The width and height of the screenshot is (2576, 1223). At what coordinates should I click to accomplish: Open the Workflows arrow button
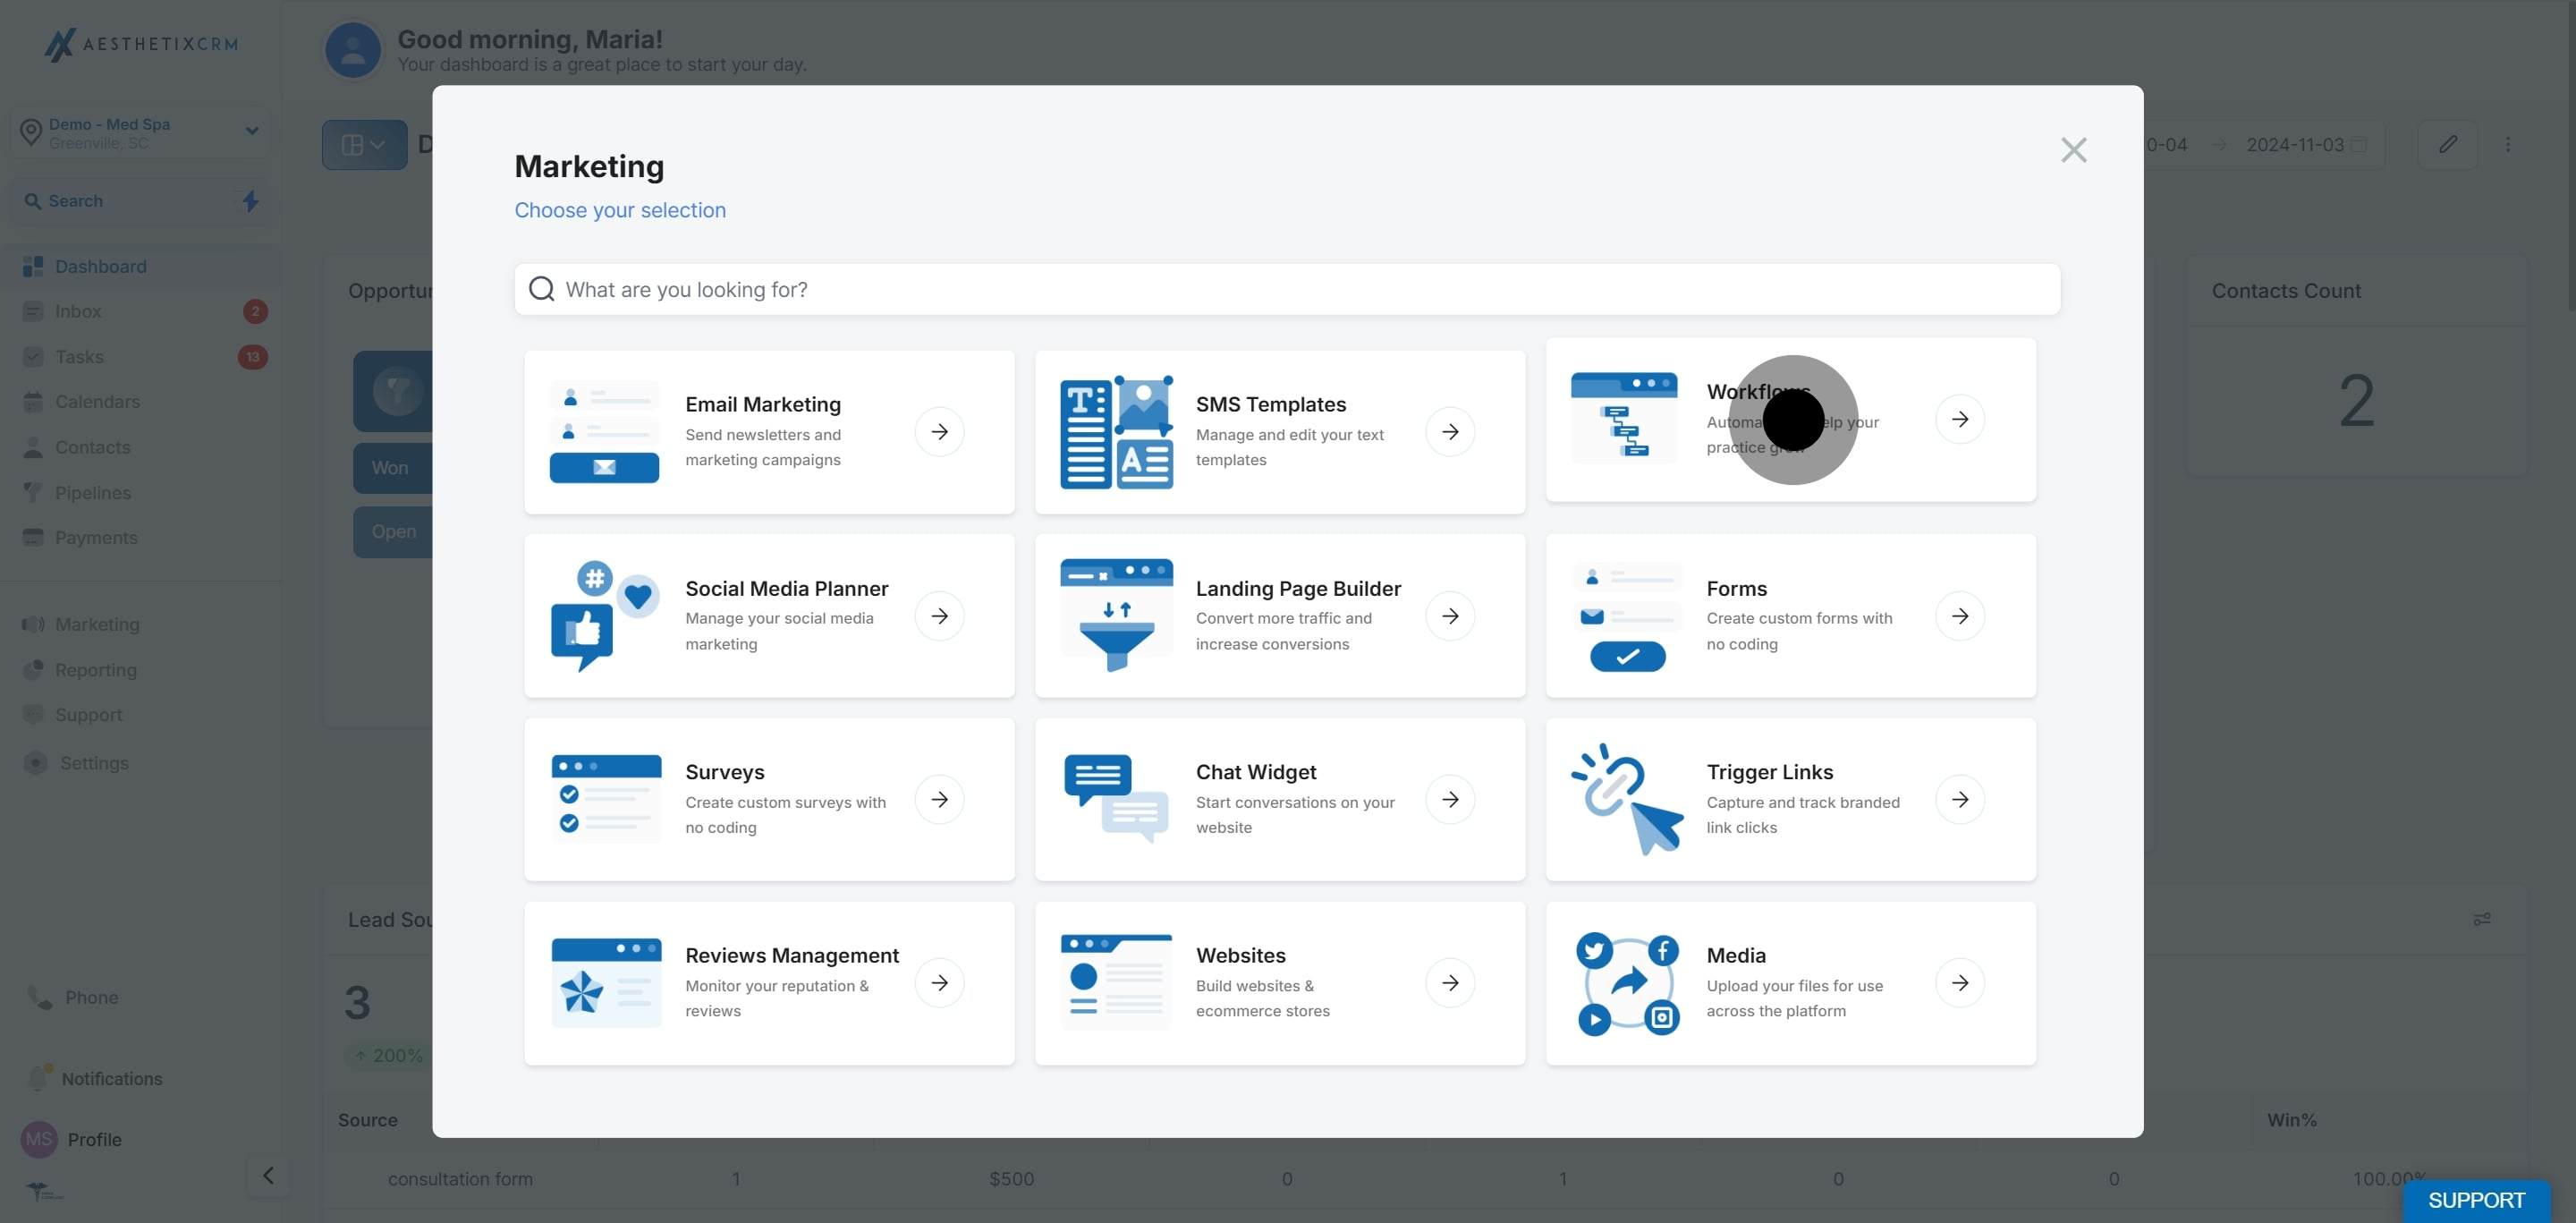click(1960, 419)
